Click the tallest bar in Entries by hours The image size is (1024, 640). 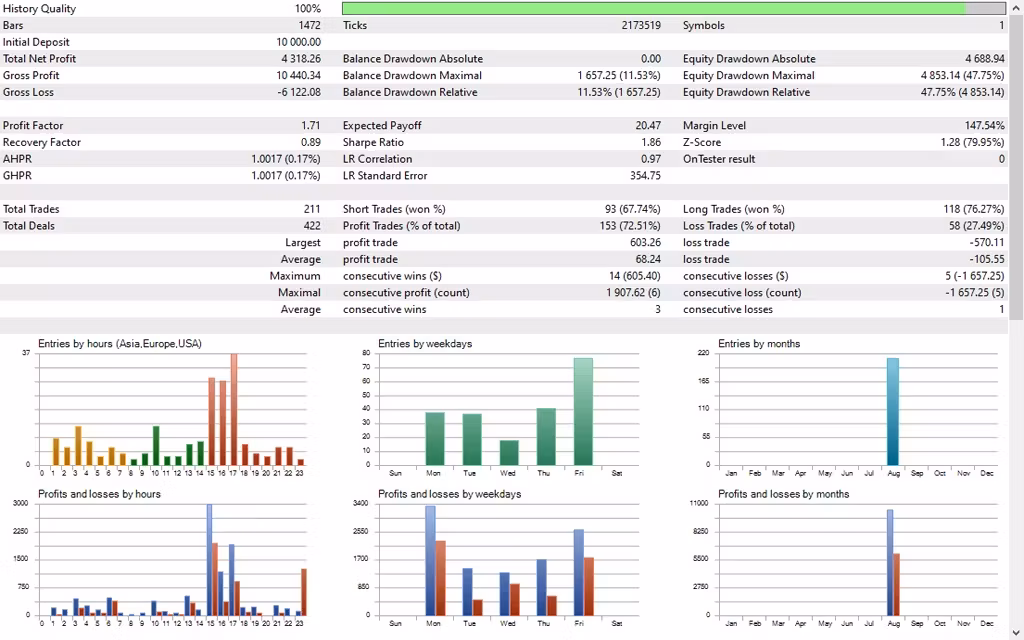click(x=234, y=409)
